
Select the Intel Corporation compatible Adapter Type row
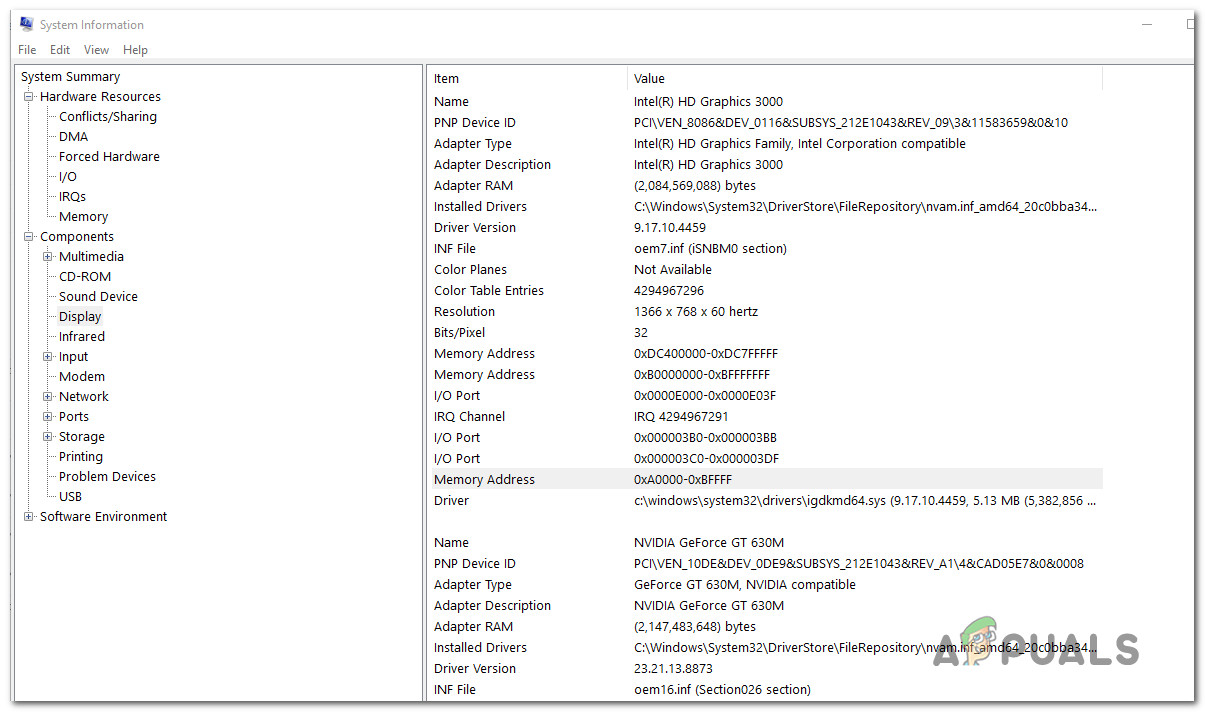765,144
